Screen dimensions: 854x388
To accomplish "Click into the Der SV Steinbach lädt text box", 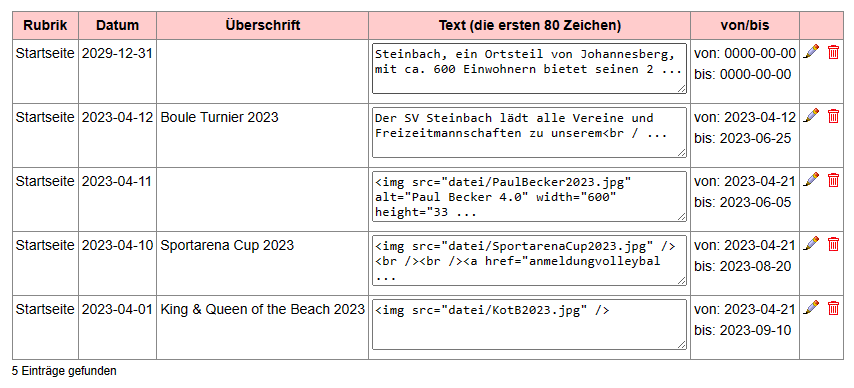I will pos(529,132).
